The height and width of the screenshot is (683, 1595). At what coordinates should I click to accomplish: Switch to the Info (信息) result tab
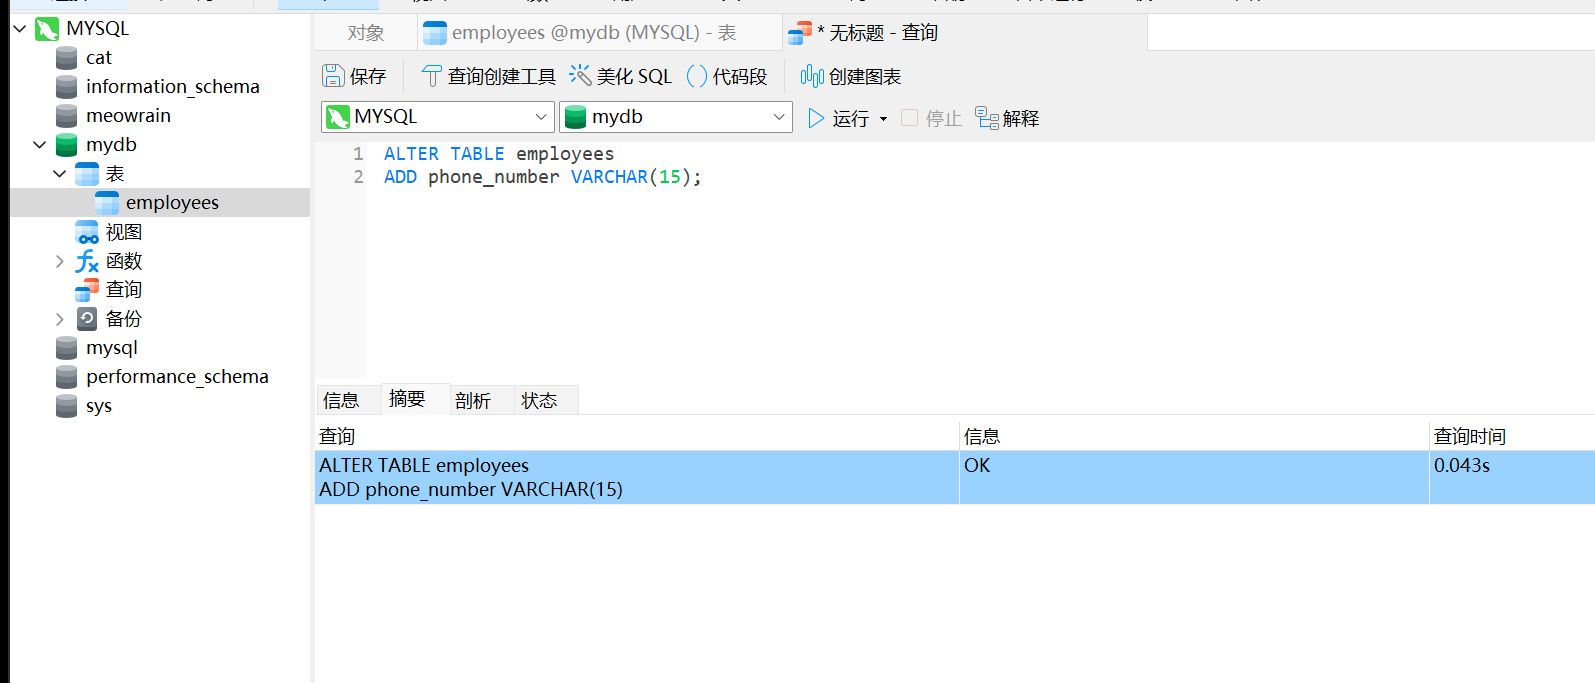(341, 400)
